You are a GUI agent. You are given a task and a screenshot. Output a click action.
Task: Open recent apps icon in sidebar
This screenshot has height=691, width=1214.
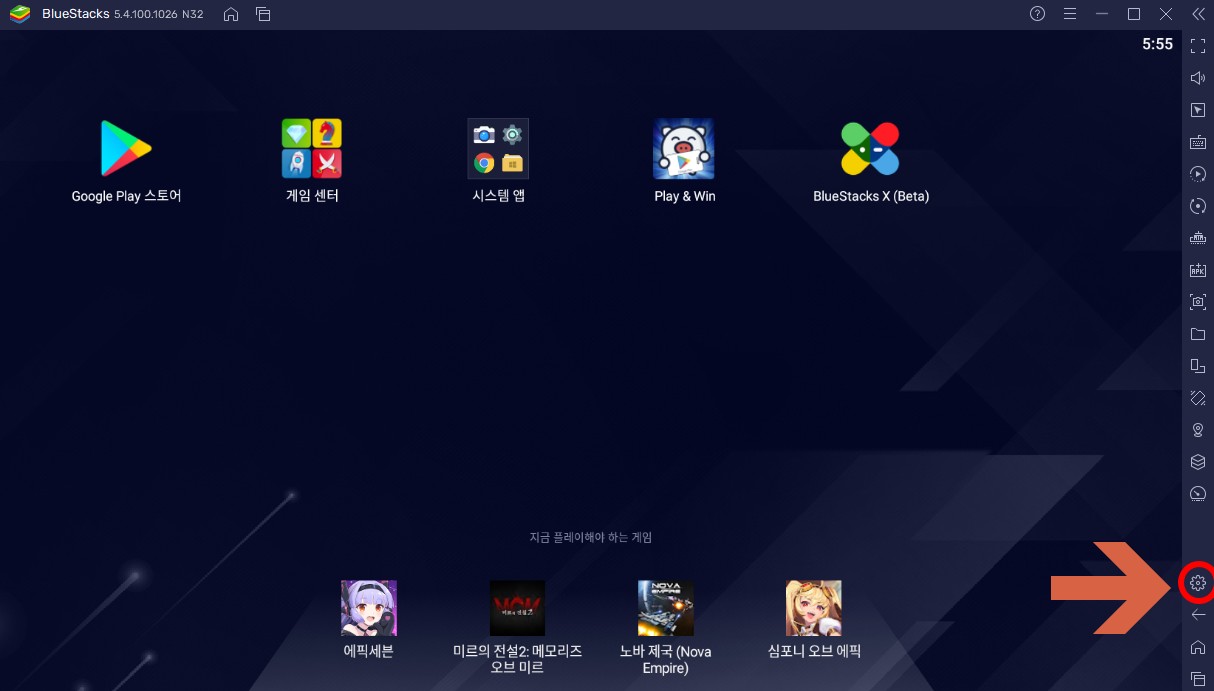point(1198,679)
